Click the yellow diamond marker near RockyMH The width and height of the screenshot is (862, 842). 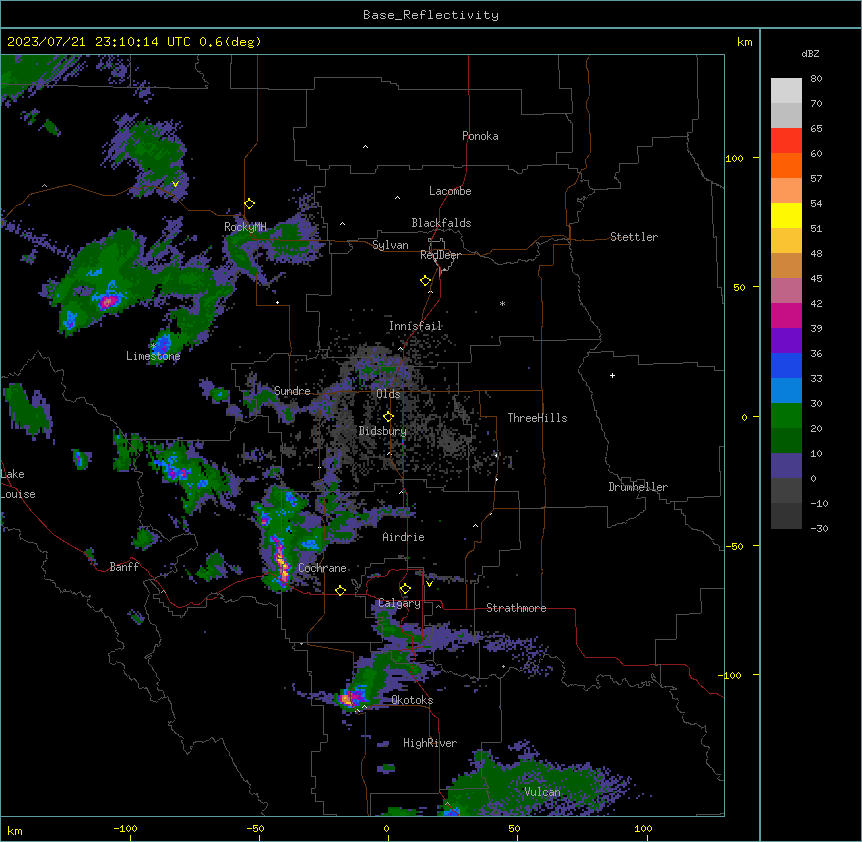pyautogui.click(x=250, y=204)
